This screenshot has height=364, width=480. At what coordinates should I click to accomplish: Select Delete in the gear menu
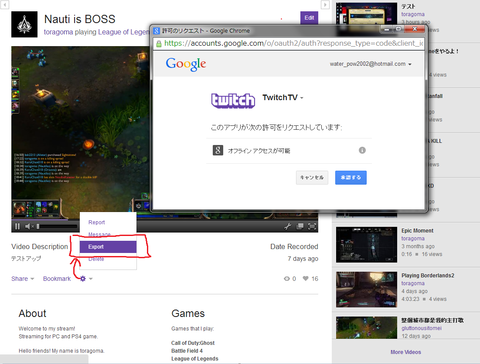(96, 259)
